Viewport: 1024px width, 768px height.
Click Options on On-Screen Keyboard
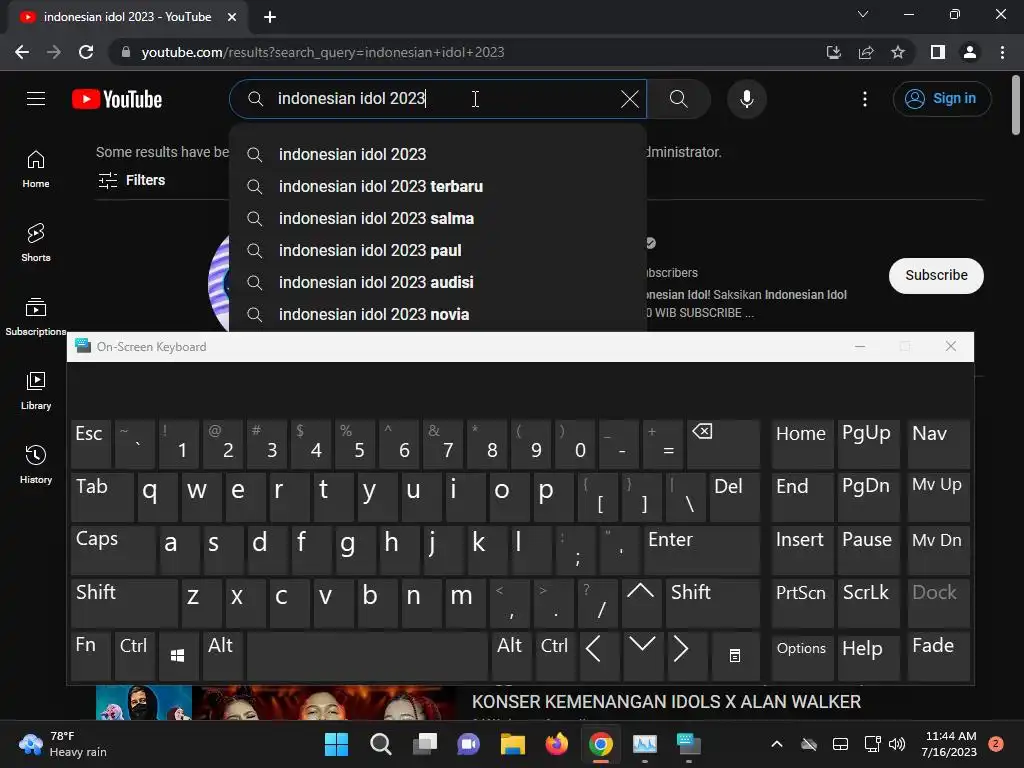pyautogui.click(x=801, y=656)
